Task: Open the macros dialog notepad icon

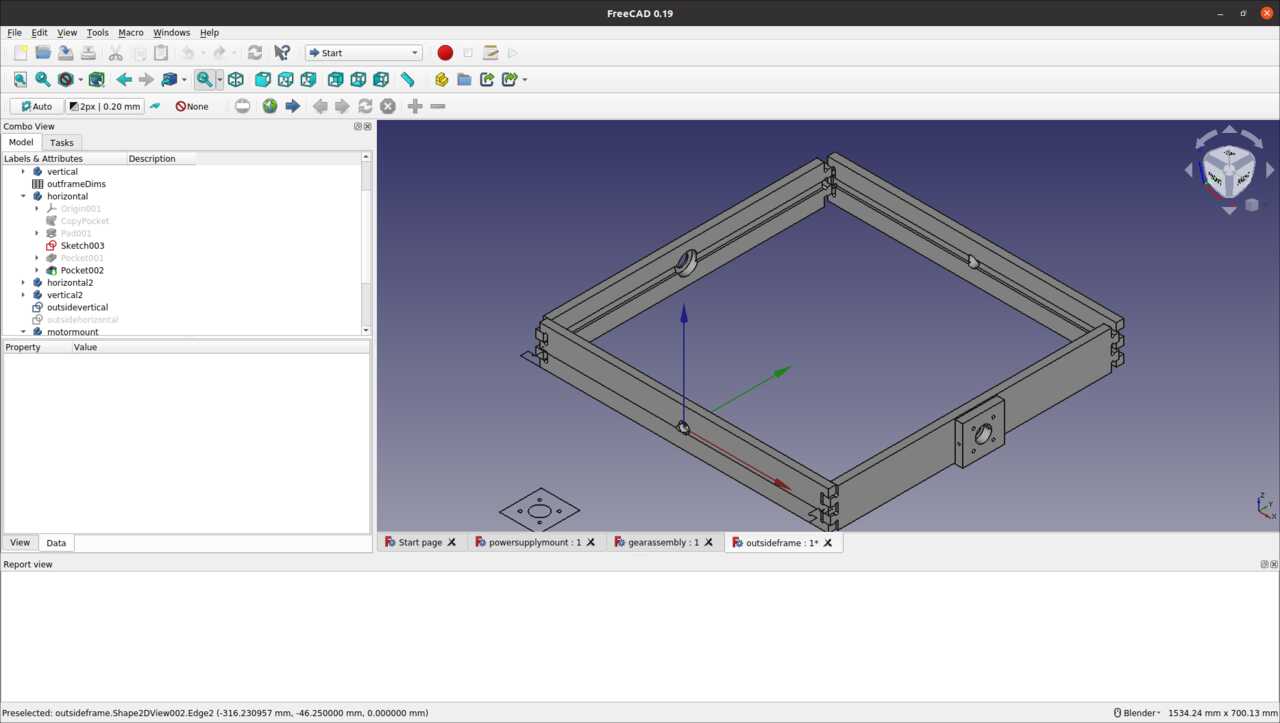Action: click(490, 53)
